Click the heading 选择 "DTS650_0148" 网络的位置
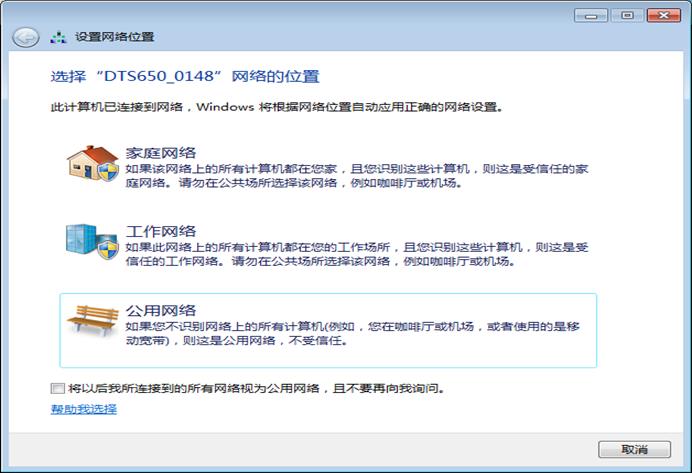The width and height of the screenshot is (692, 473). (x=185, y=76)
